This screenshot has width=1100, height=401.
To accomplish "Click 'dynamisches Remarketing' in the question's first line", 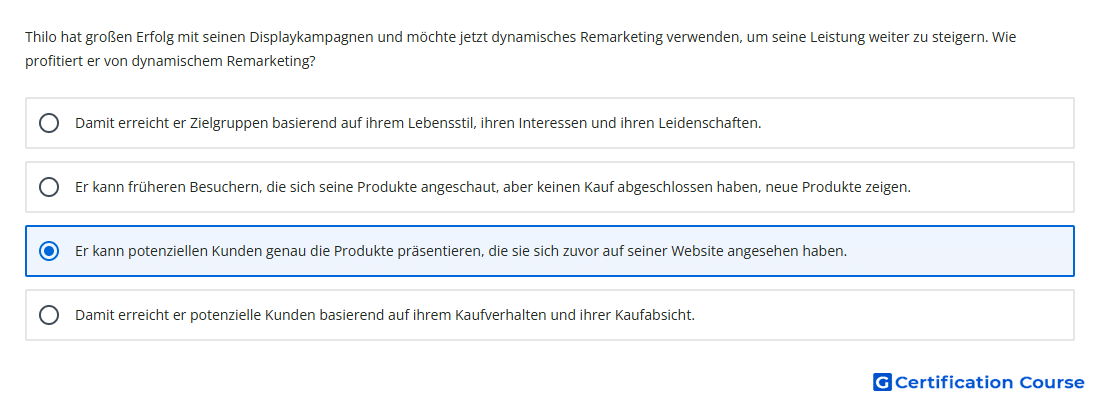I will [x=577, y=37].
